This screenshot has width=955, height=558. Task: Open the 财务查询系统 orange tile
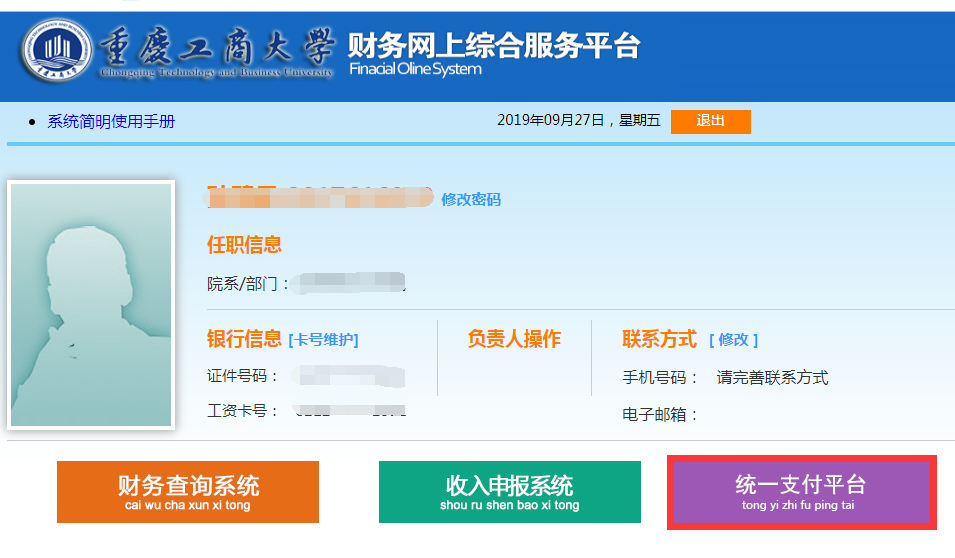point(188,491)
